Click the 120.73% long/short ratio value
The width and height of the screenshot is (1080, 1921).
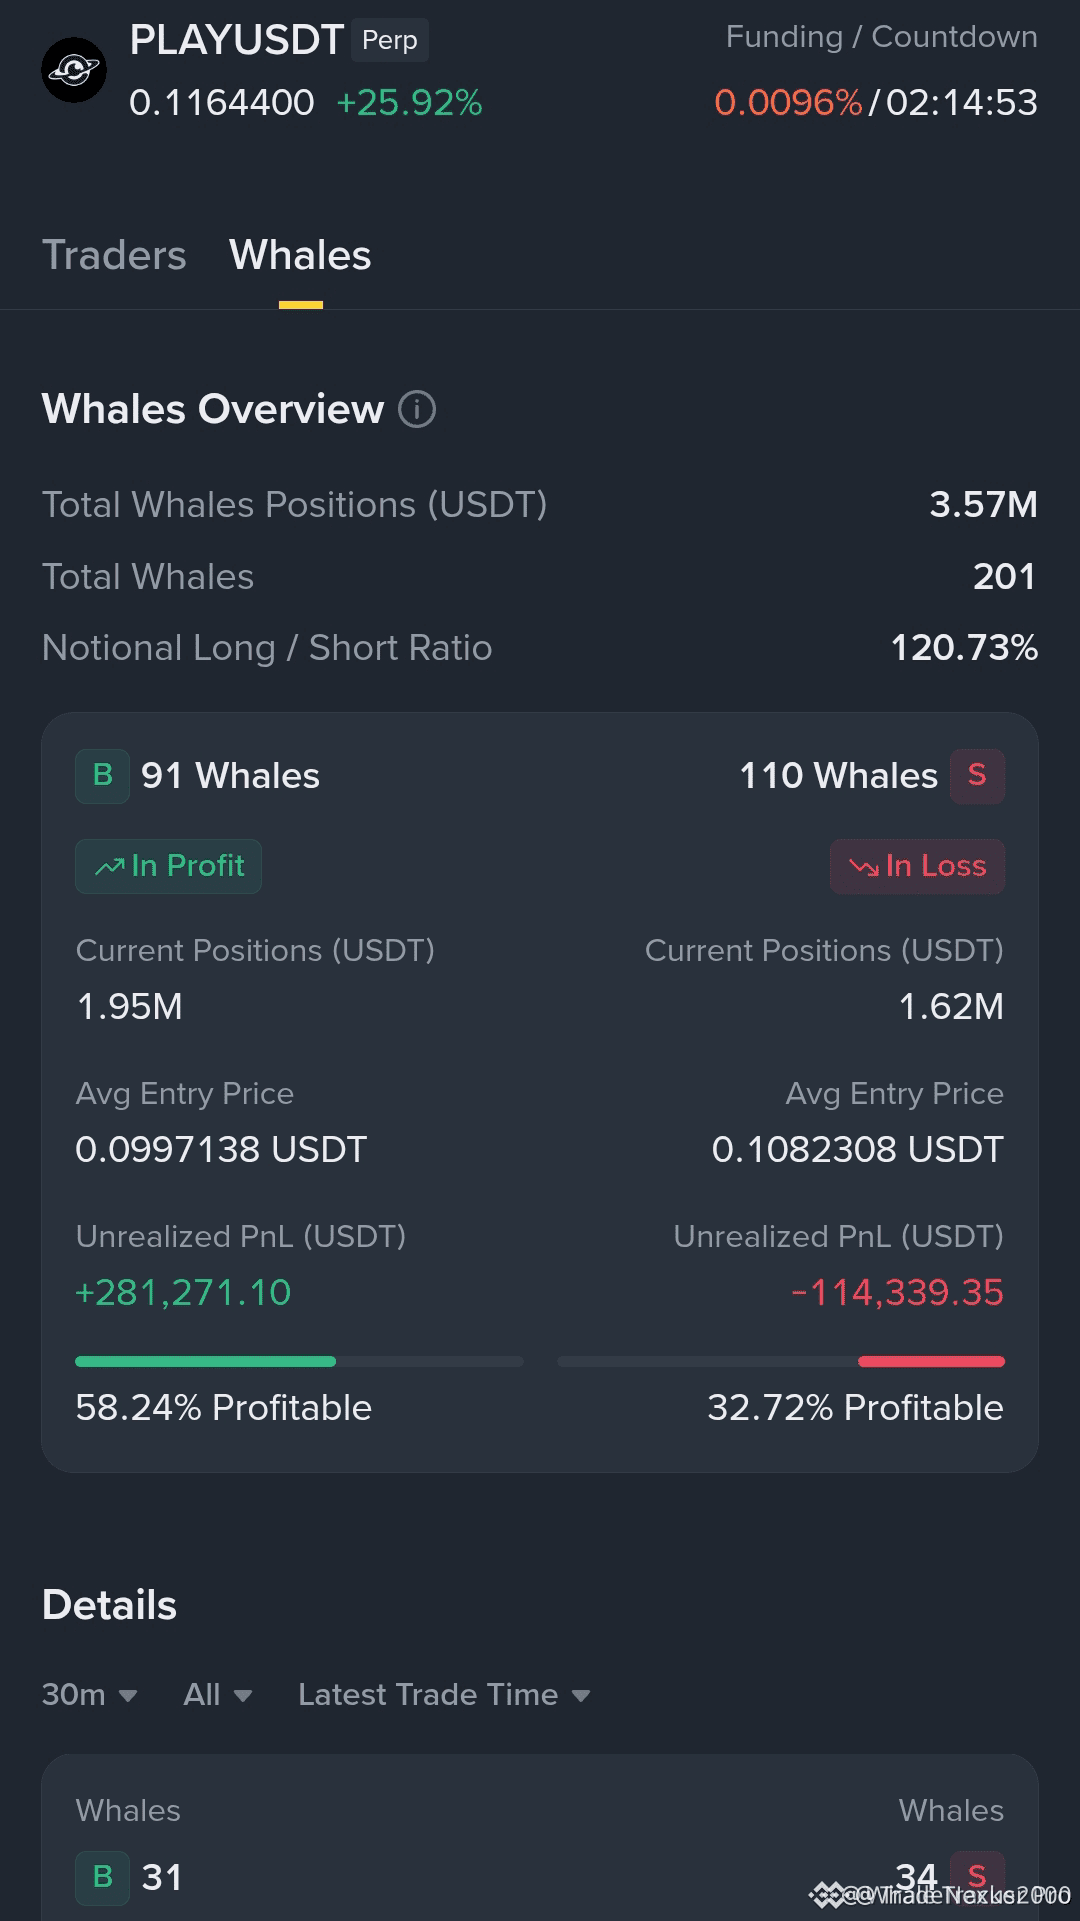coord(964,648)
